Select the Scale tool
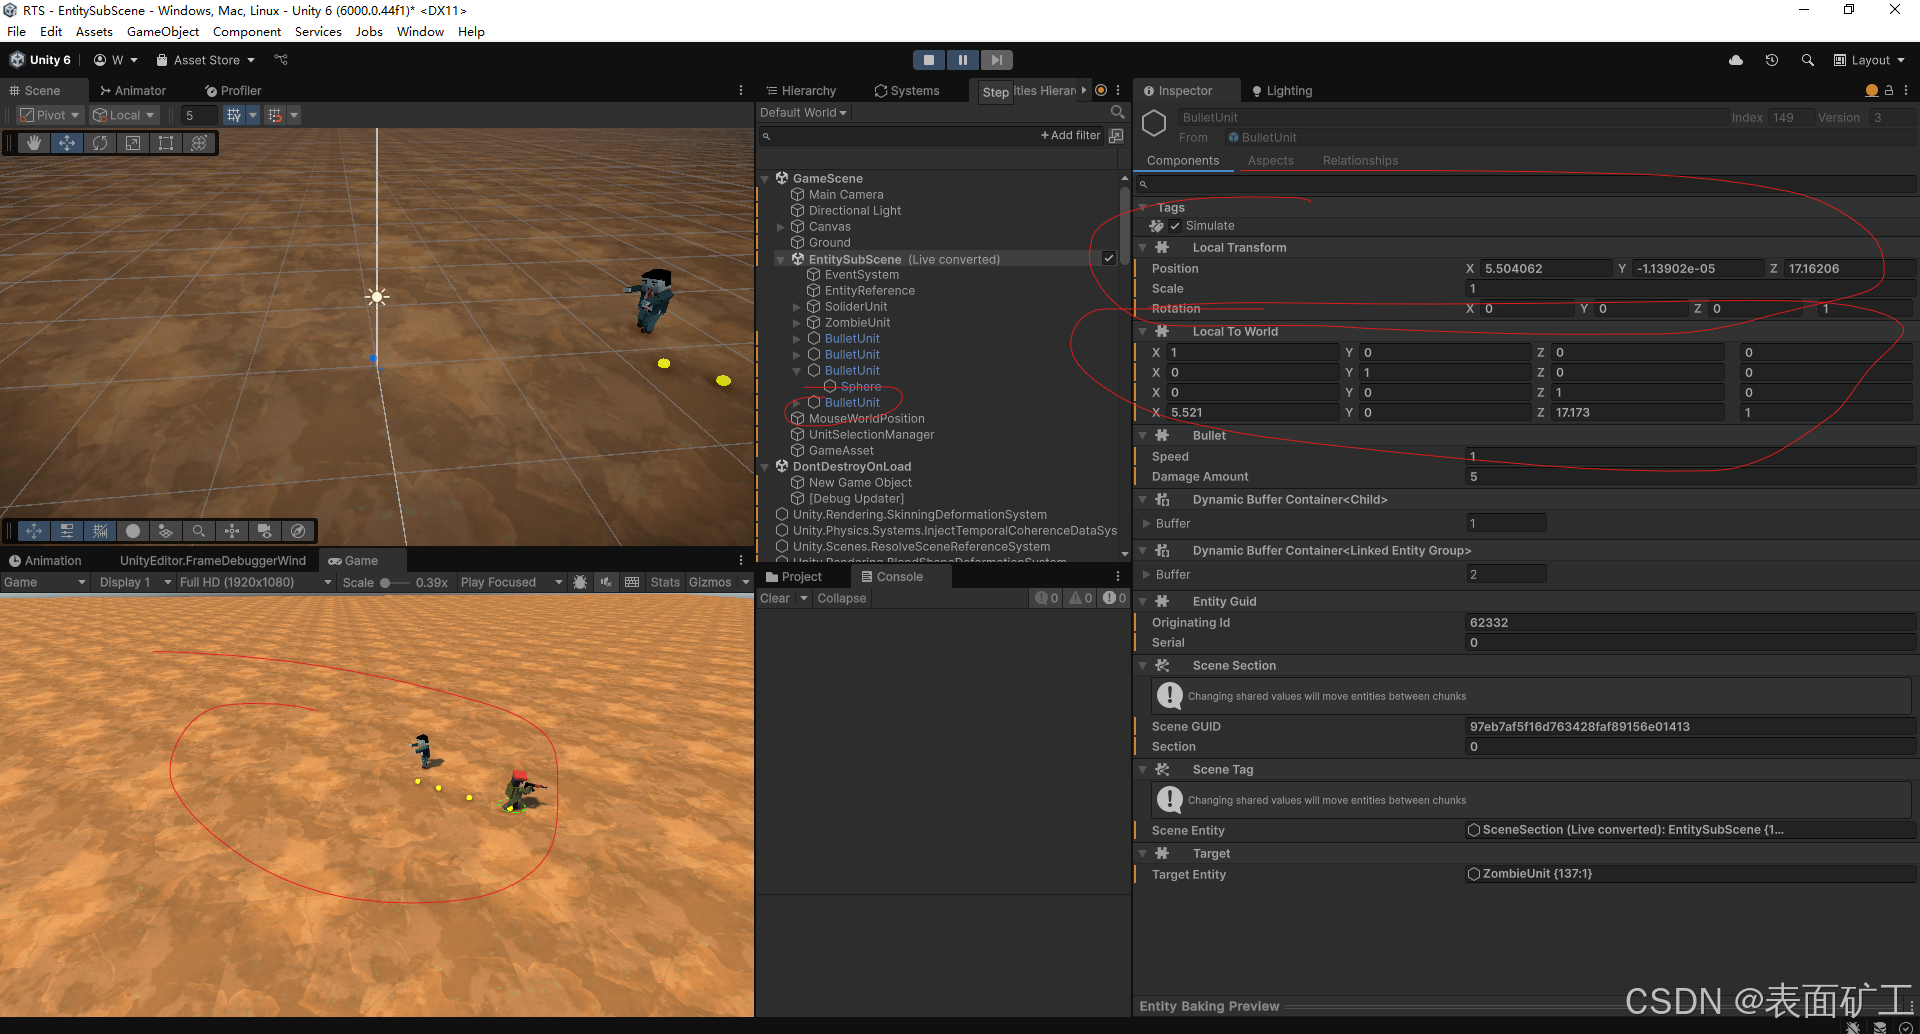Screen dimensions: 1920x1034 [x=133, y=143]
